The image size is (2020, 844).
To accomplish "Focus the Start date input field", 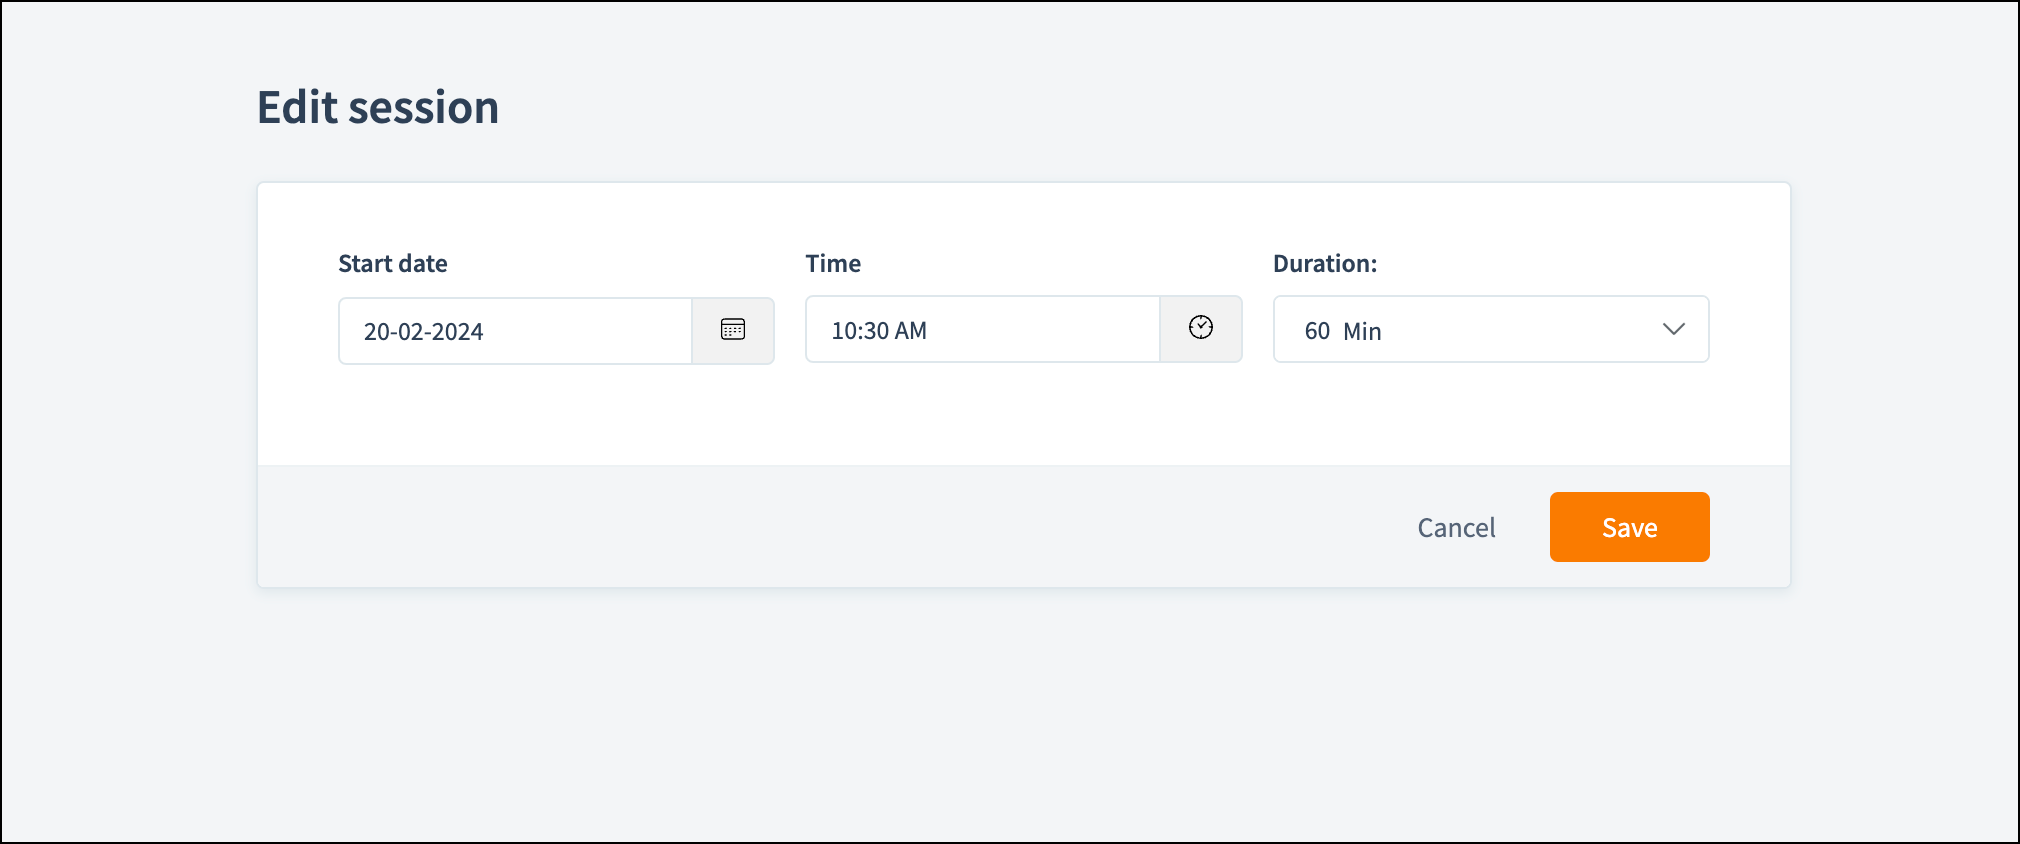I will click(x=515, y=331).
